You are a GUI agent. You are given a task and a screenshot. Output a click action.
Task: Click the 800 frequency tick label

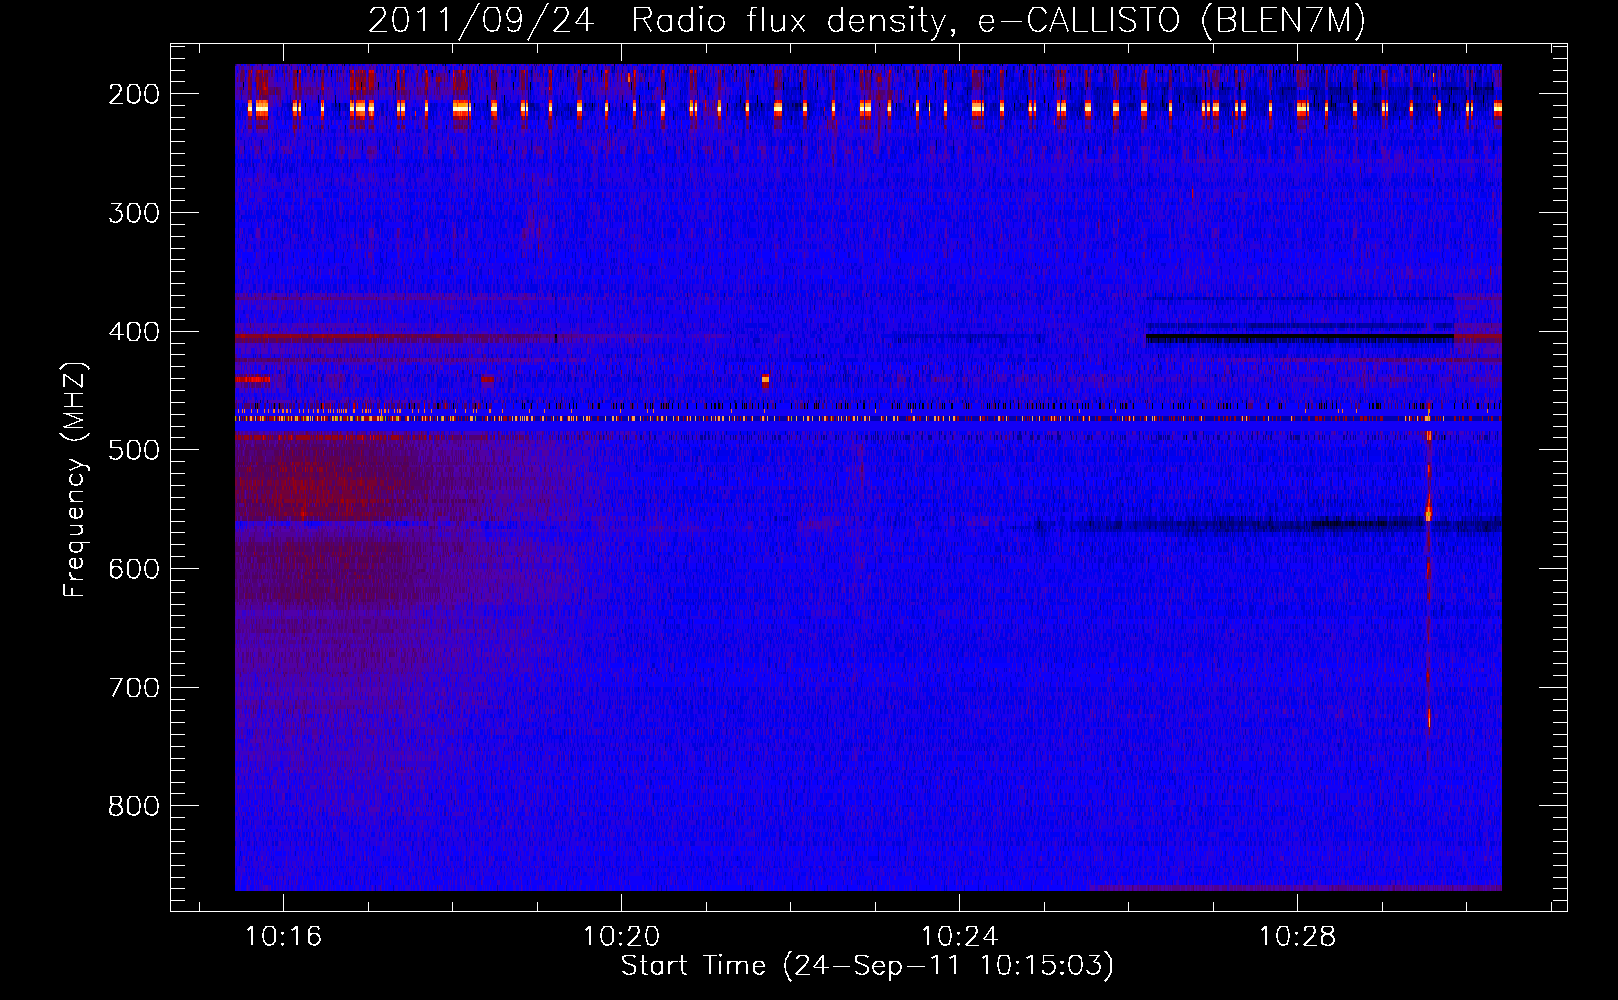click(133, 806)
